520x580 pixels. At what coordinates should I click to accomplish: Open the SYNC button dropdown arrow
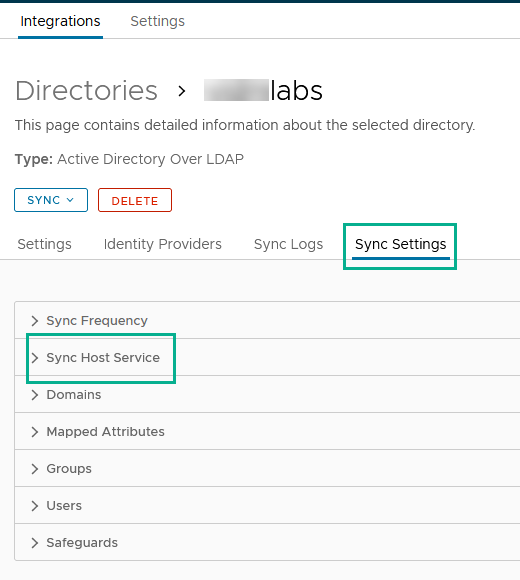coord(70,200)
